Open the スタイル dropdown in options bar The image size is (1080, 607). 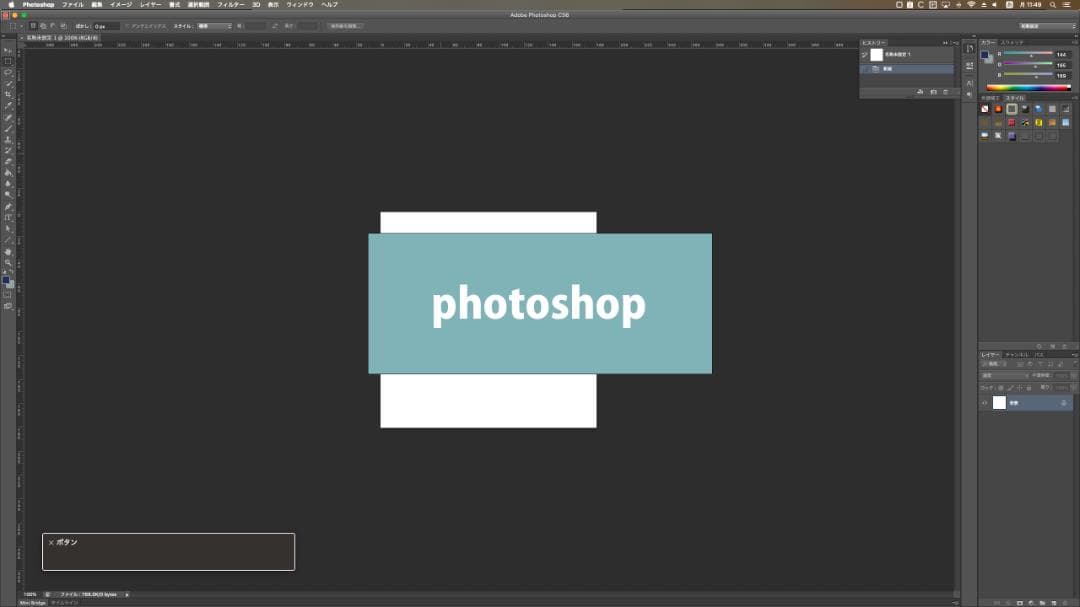(x=214, y=26)
